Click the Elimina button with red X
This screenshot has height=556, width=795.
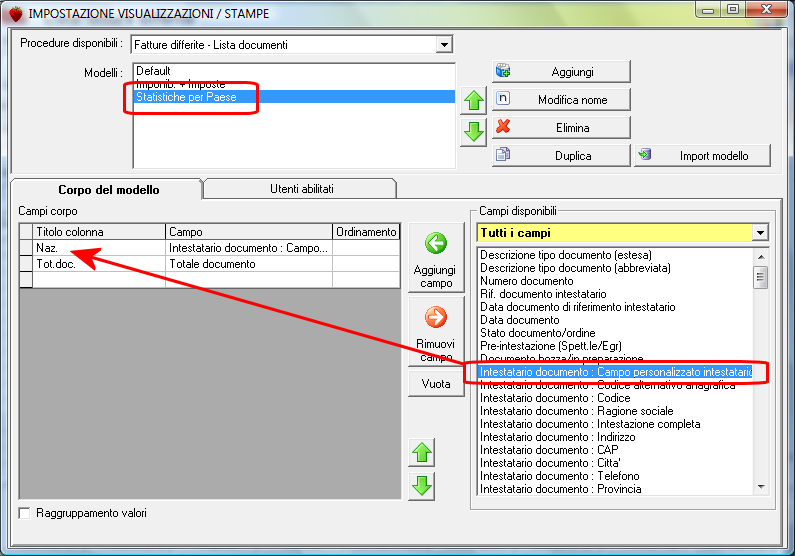click(x=561, y=128)
